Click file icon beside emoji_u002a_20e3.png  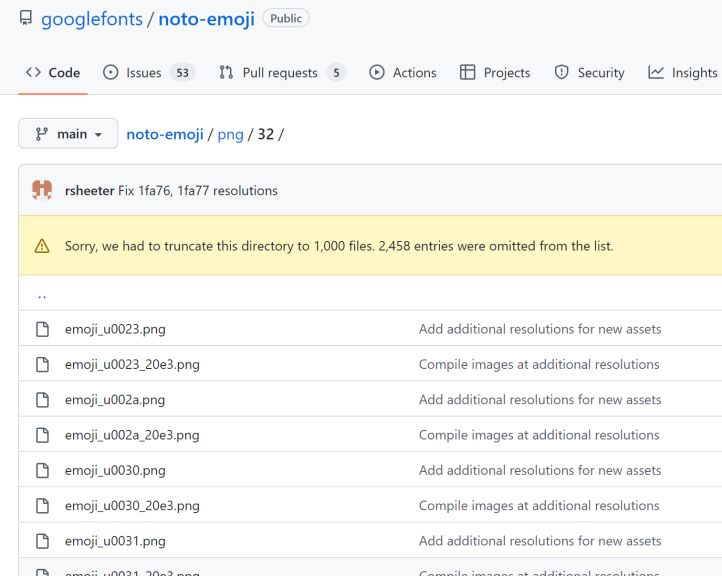(x=42, y=435)
